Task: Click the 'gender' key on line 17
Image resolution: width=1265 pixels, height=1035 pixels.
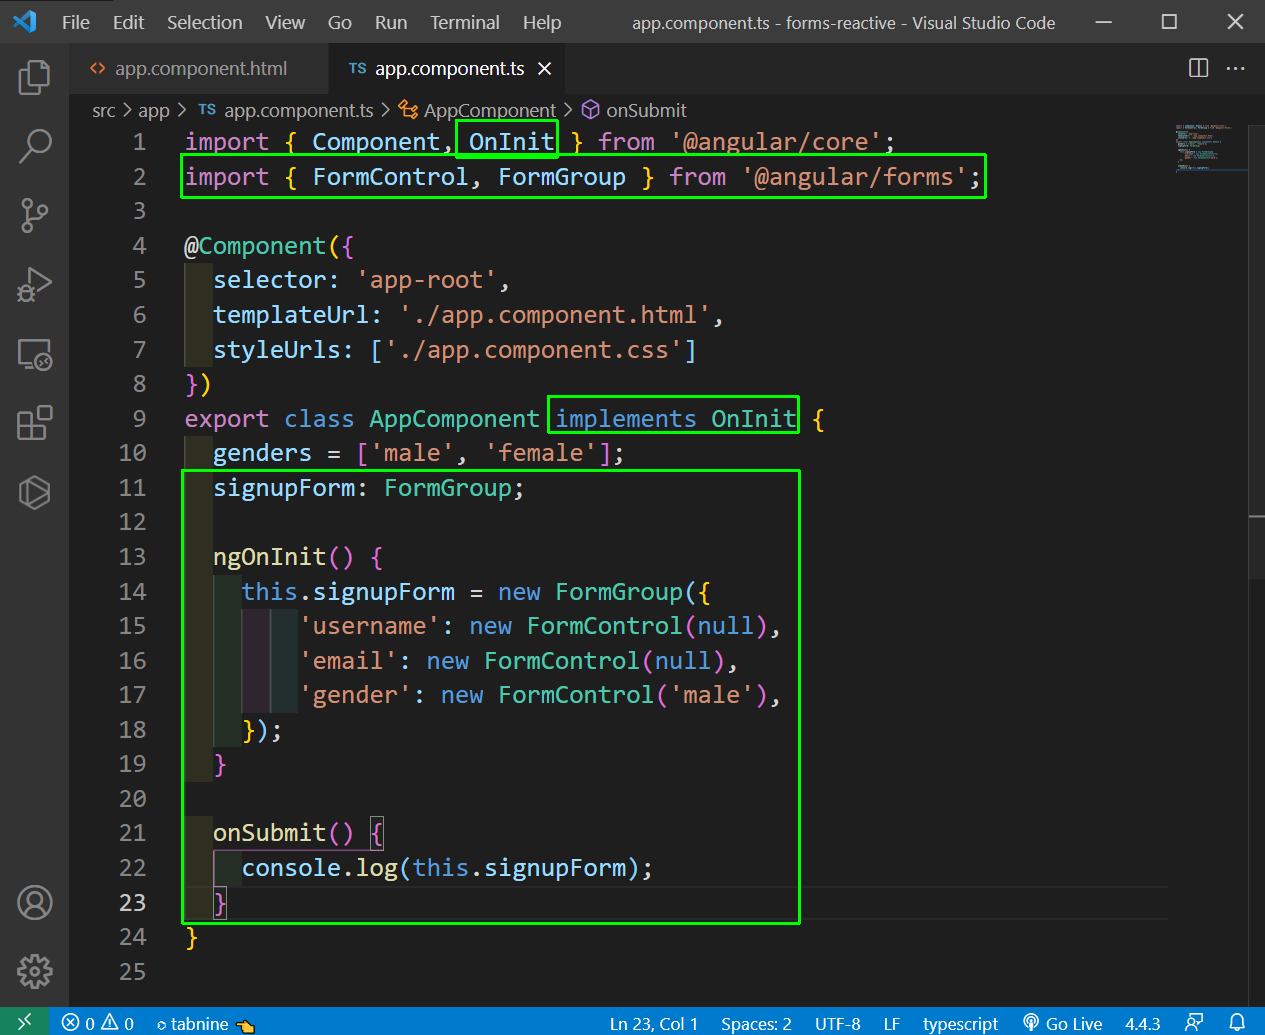Action: [355, 695]
